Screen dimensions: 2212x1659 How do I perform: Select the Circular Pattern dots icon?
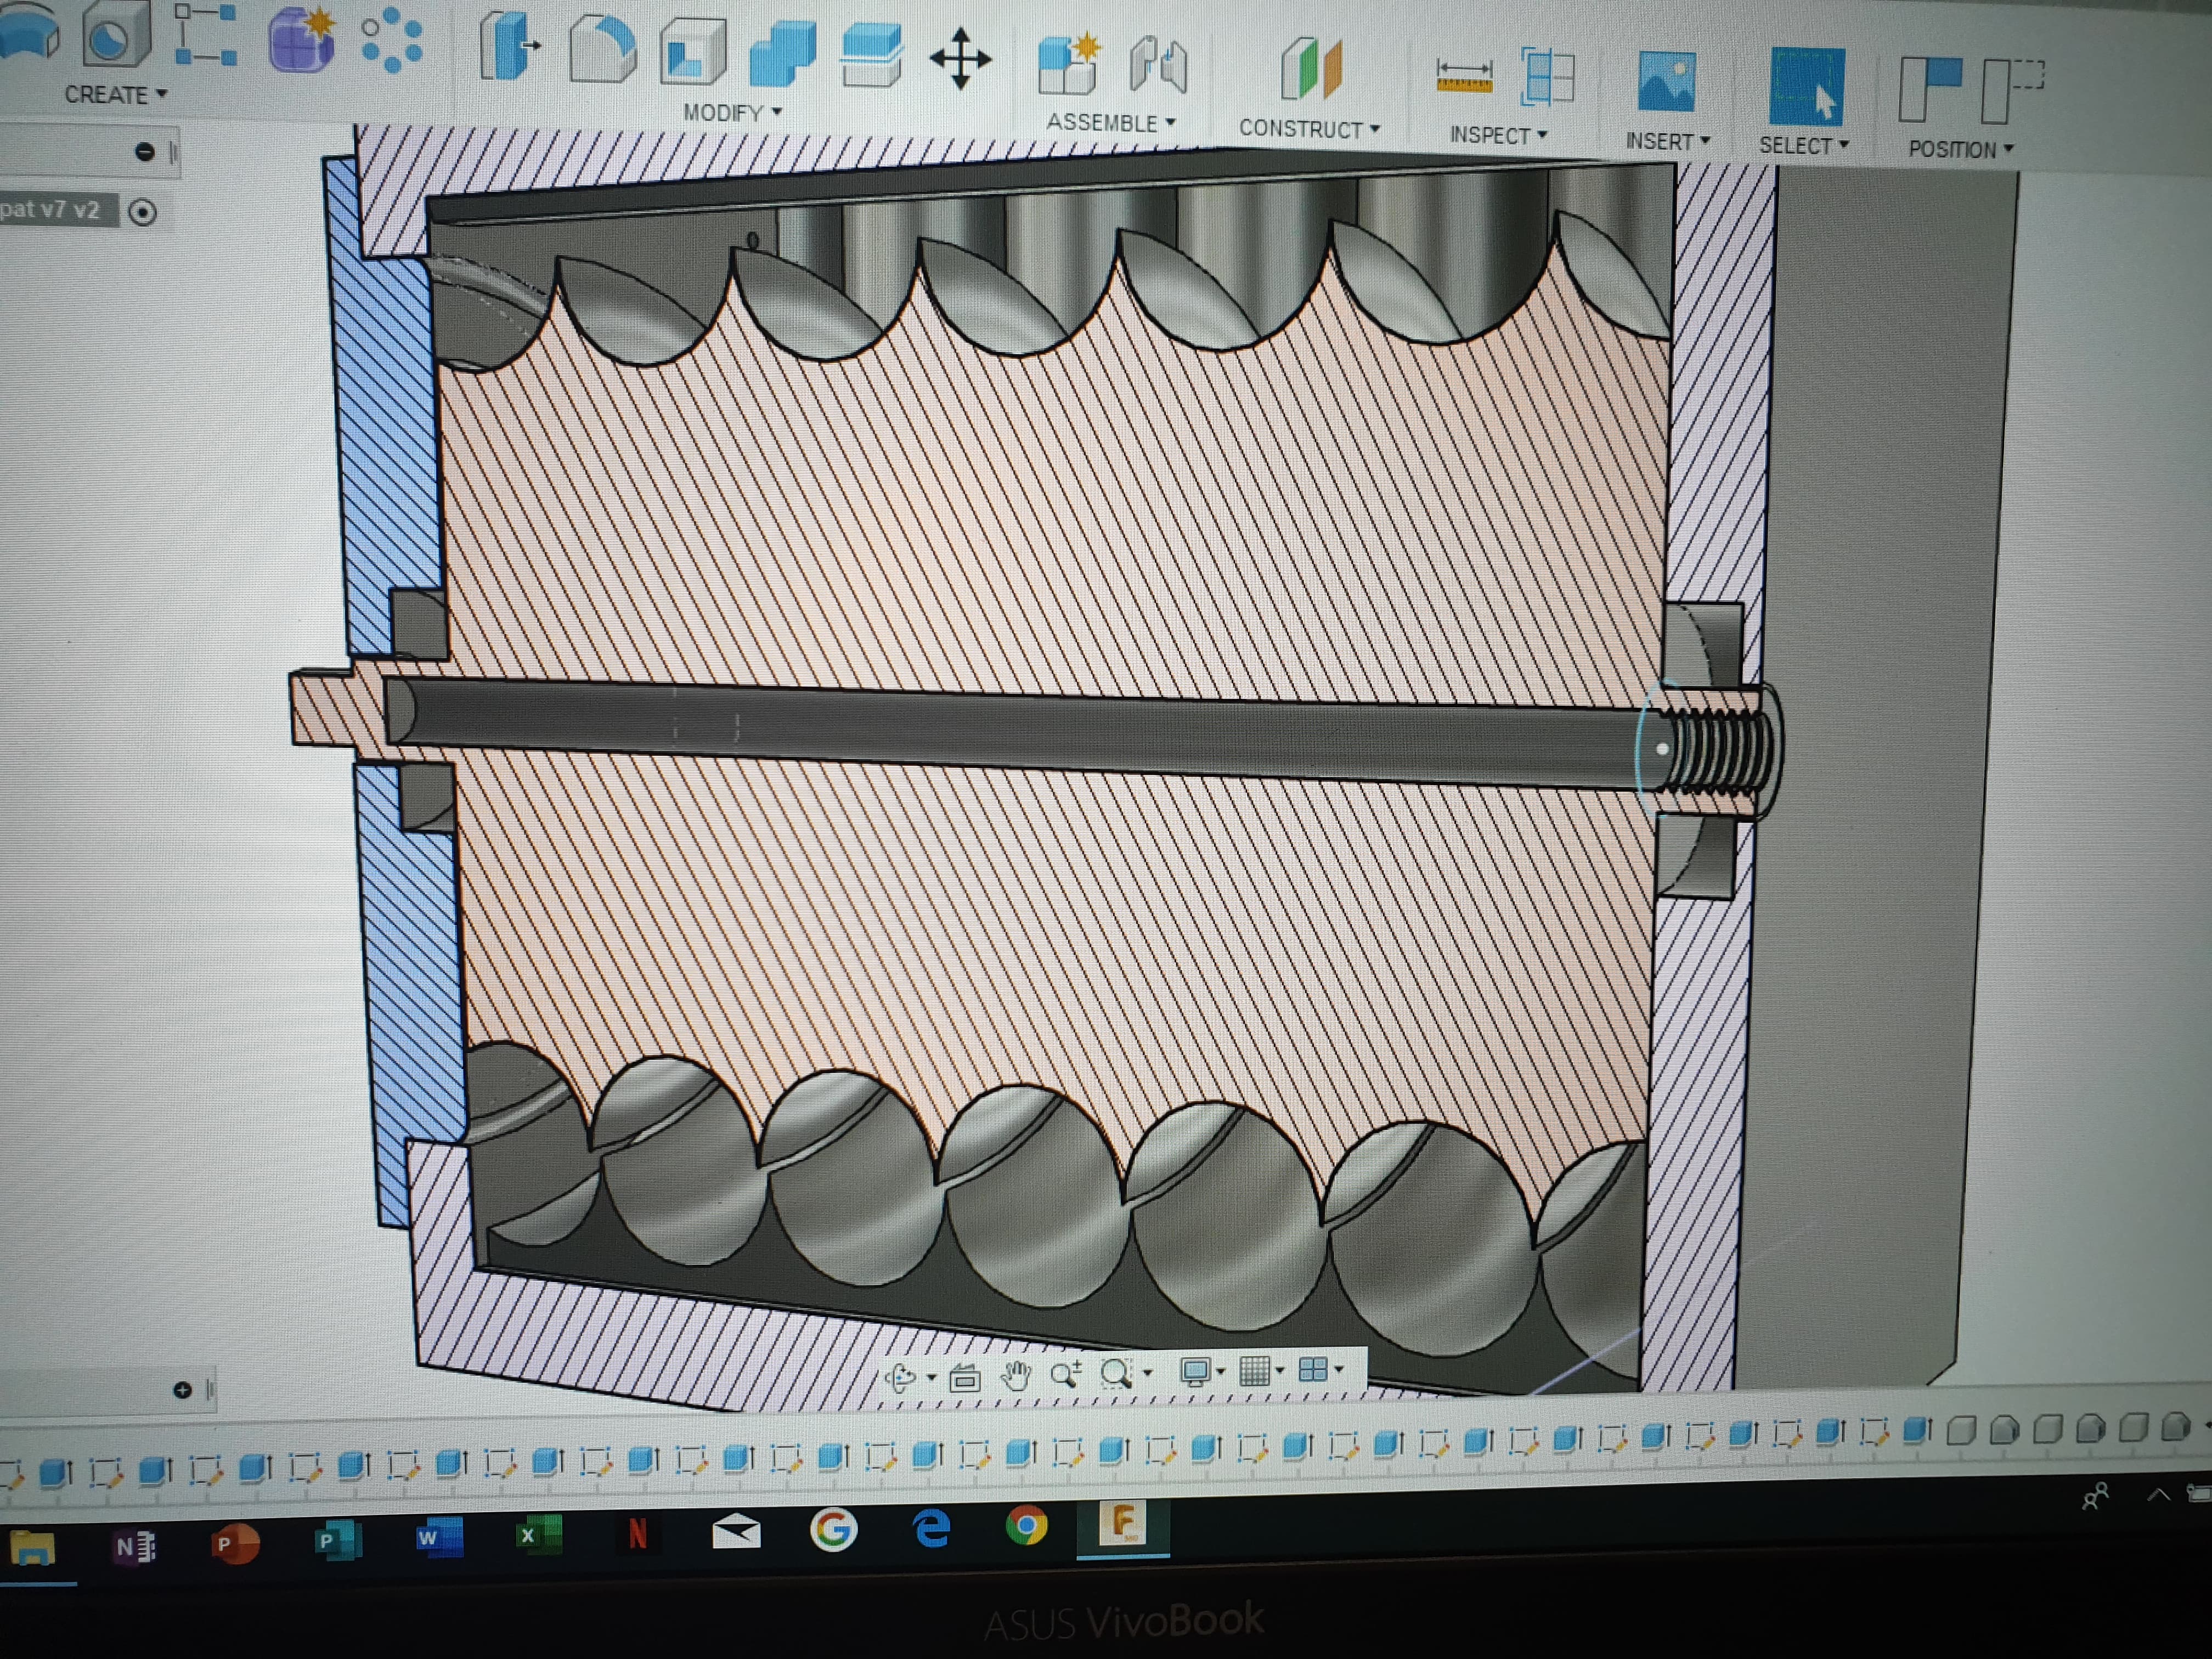pyautogui.click(x=391, y=41)
